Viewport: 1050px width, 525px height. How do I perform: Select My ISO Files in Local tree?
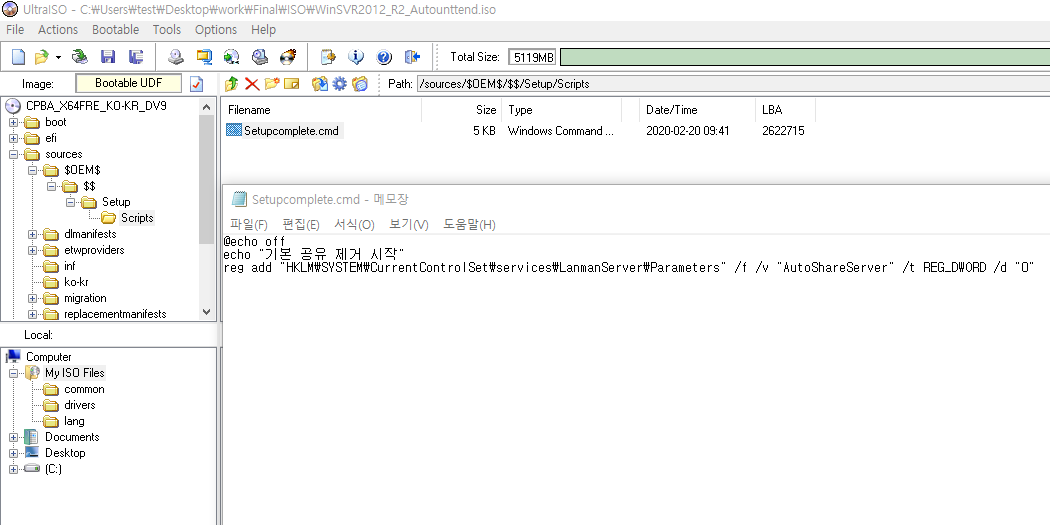click(74, 373)
